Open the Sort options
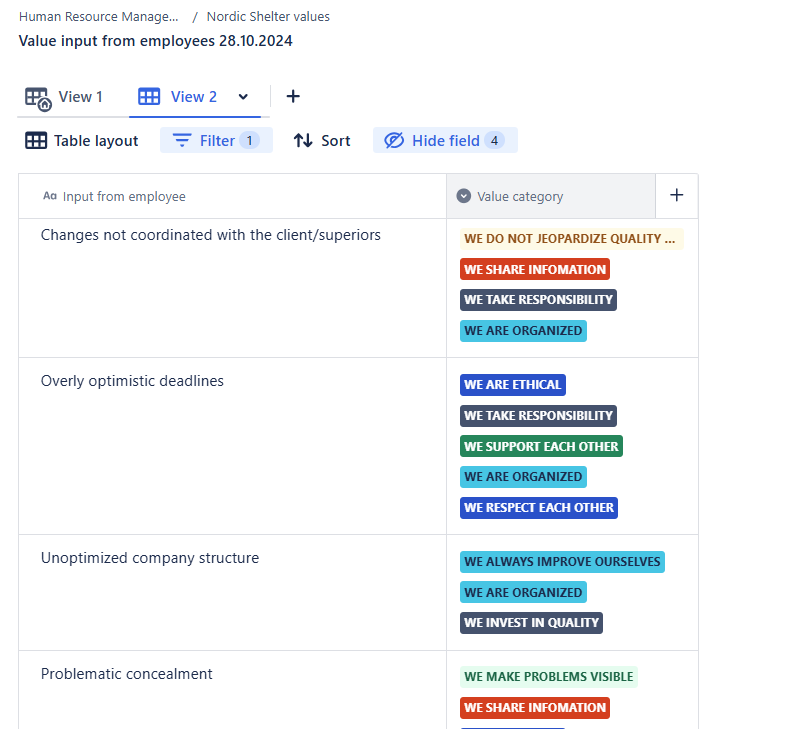Image resolution: width=793 pixels, height=729 pixels. tap(322, 141)
